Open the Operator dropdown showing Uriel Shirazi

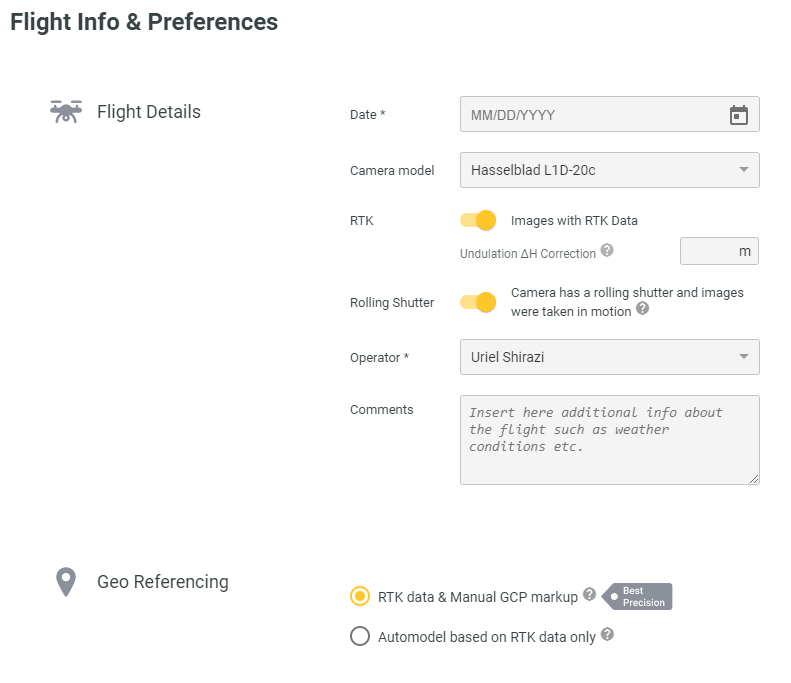click(x=609, y=357)
